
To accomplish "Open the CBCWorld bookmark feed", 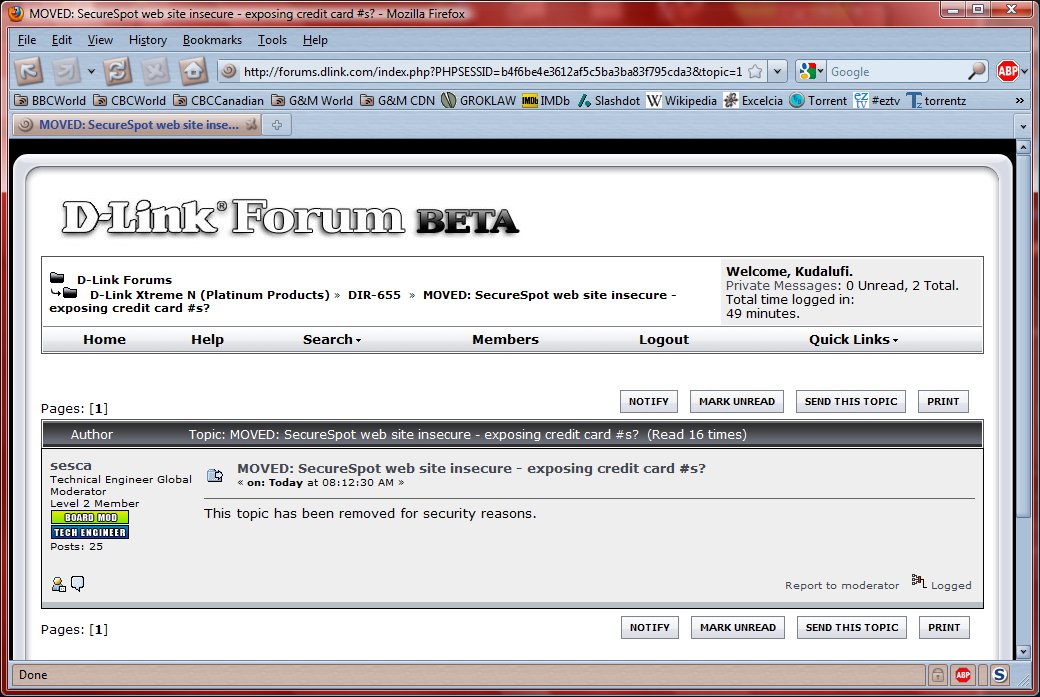I will point(129,101).
